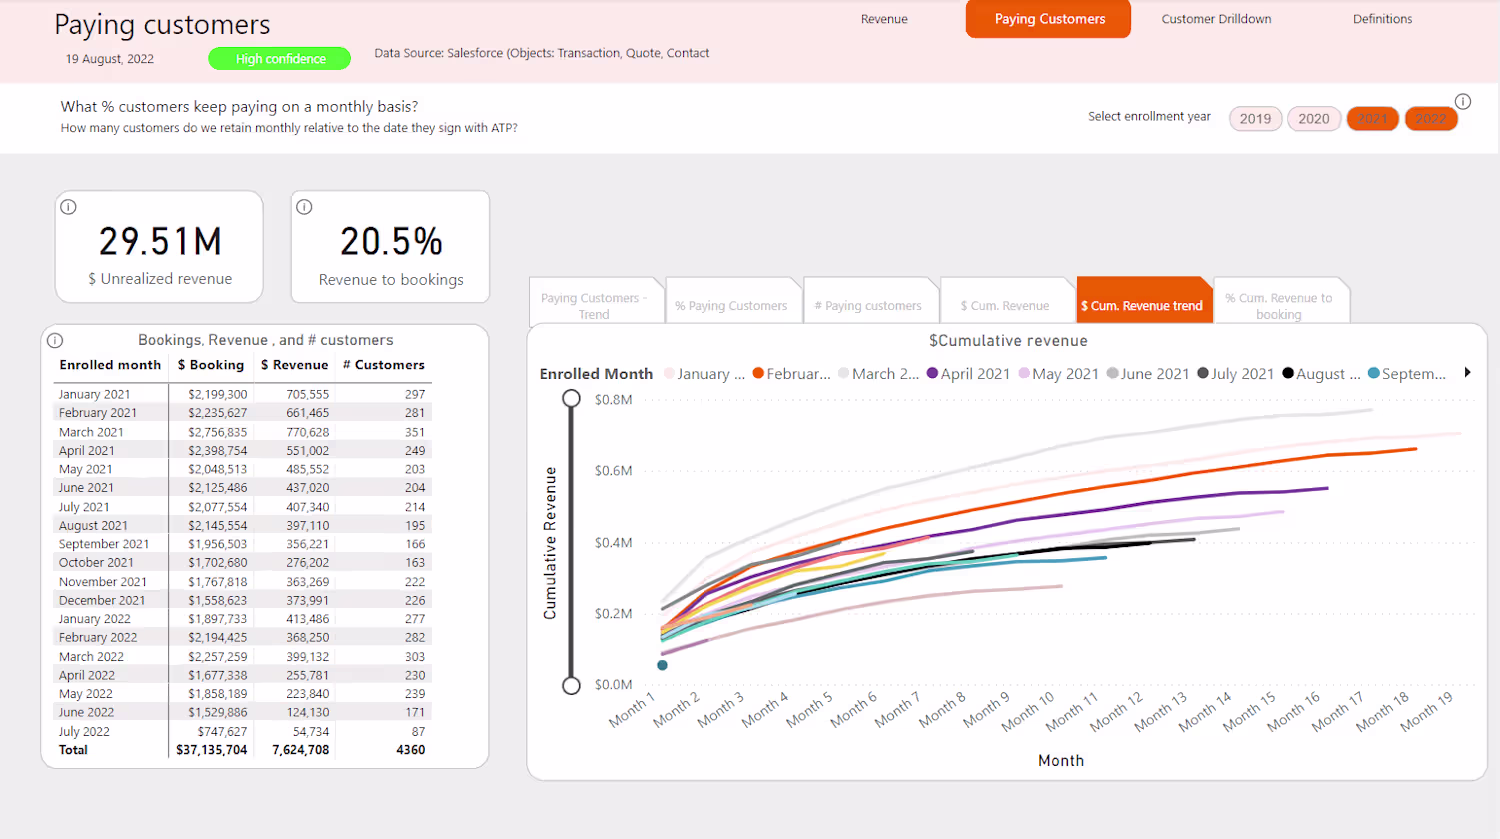The image size is (1500, 839).
Task: Select the August 2021 row label
Action: (93, 526)
